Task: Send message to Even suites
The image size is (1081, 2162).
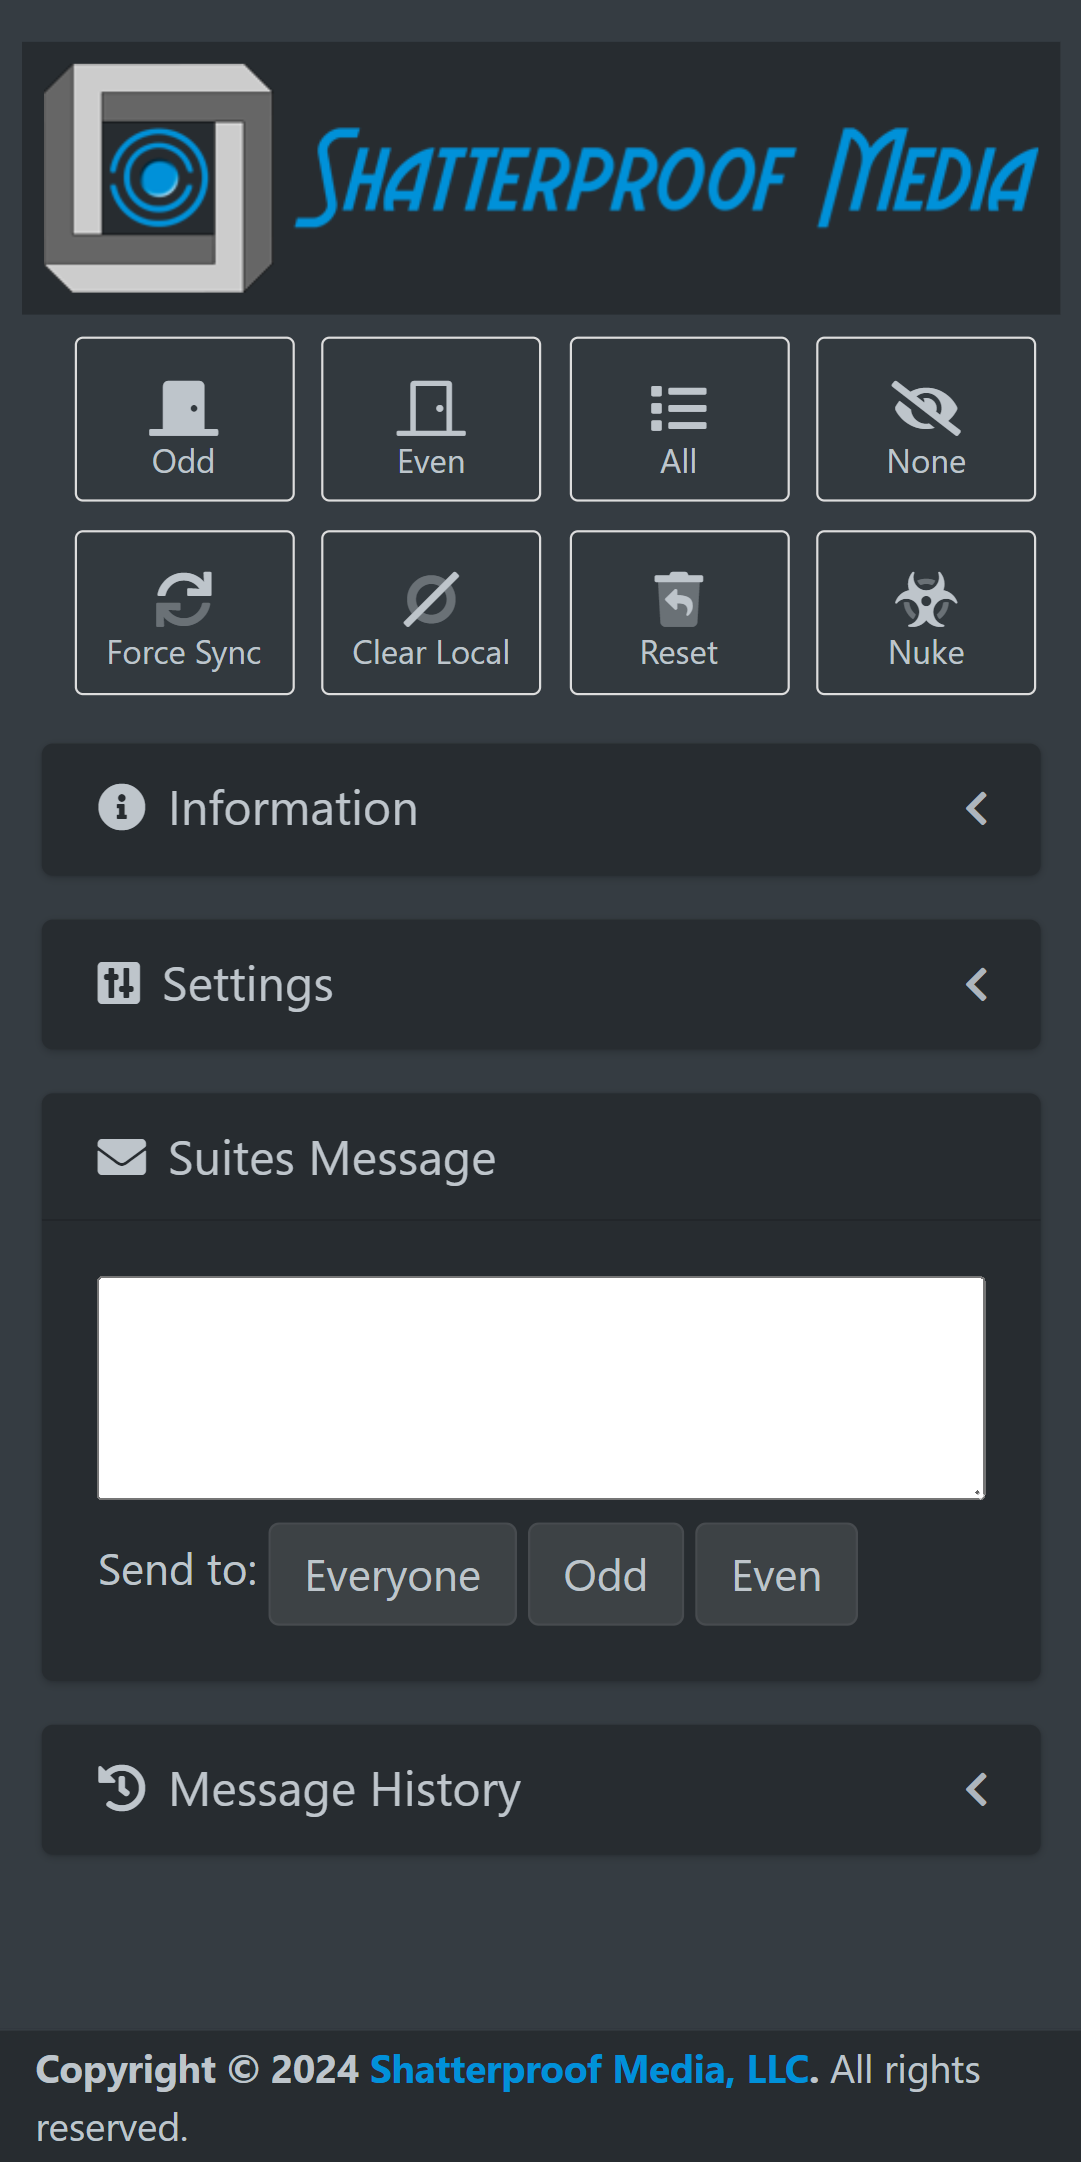Action: 776,1575
